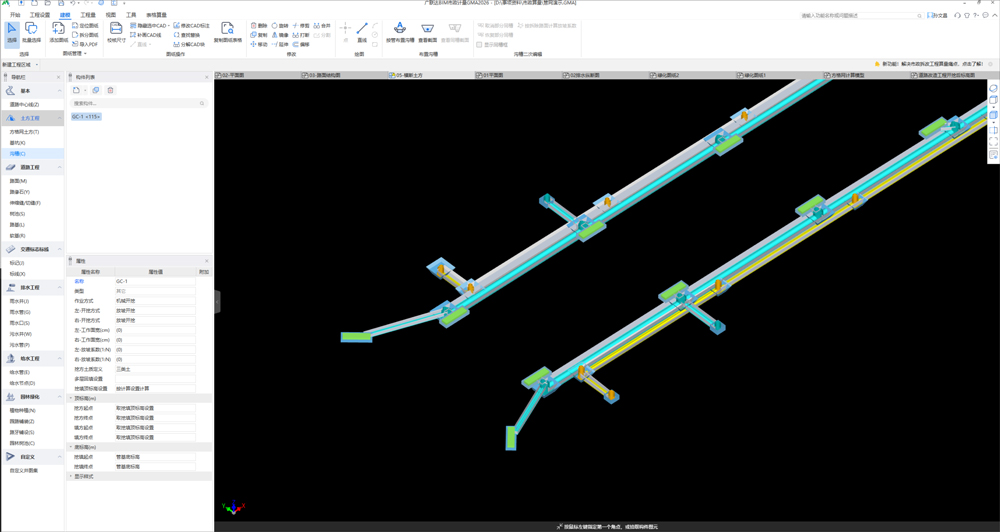Click the 查找替换 find and replace tool
The height and width of the screenshot is (532, 1000).
tap(189, 35)
